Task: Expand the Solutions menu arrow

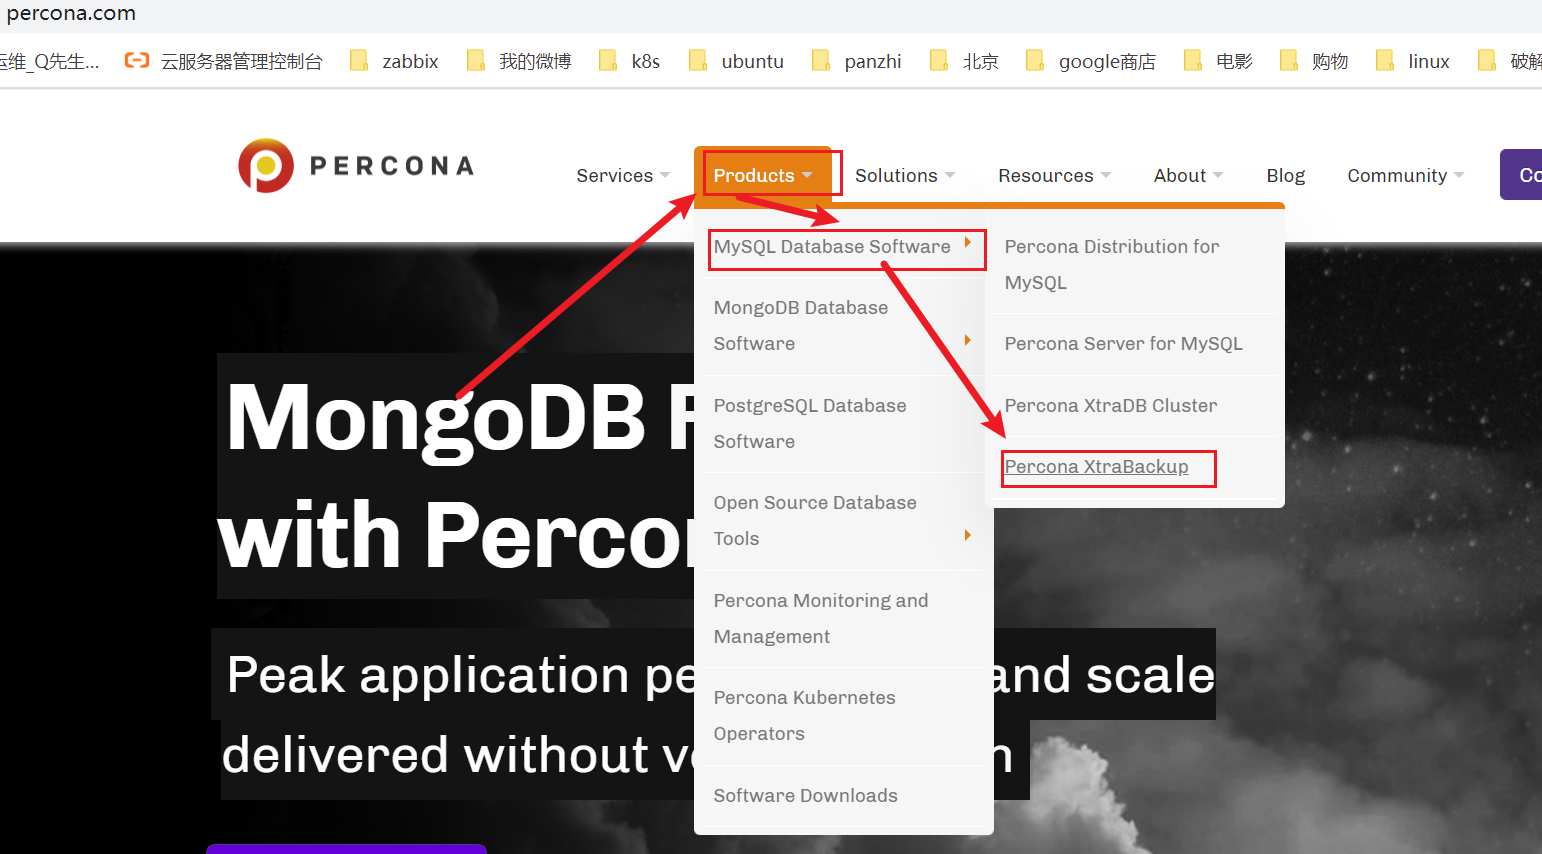Action: [950, 175]
